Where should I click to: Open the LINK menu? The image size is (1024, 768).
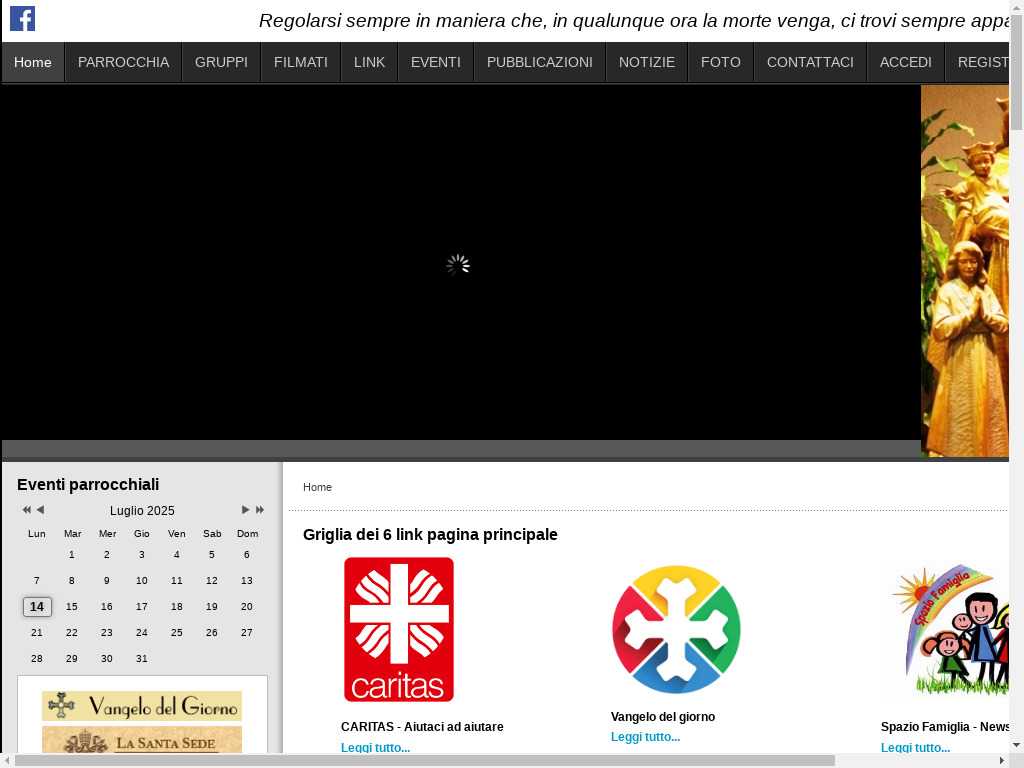[x=370, y=62]
